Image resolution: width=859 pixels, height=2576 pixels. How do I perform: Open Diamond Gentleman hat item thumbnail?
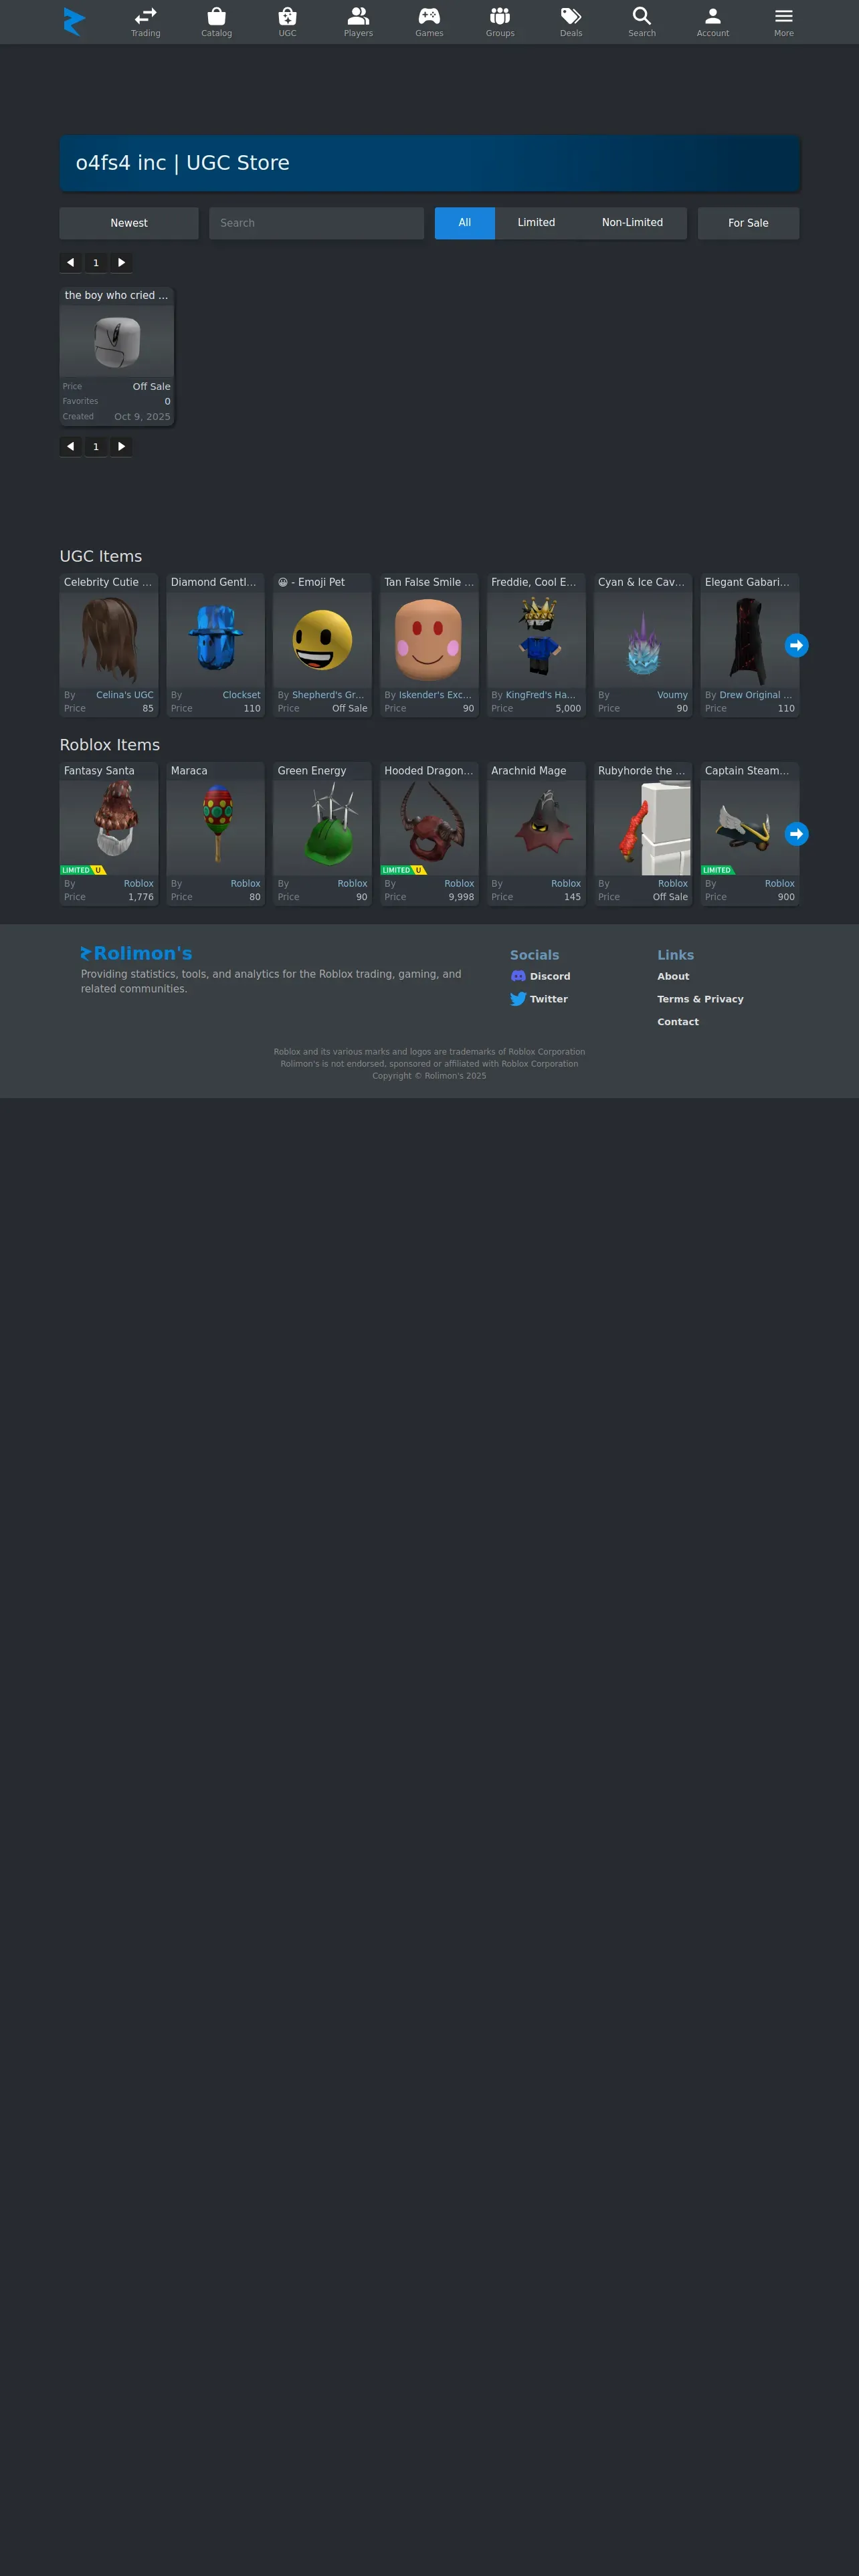216,640
